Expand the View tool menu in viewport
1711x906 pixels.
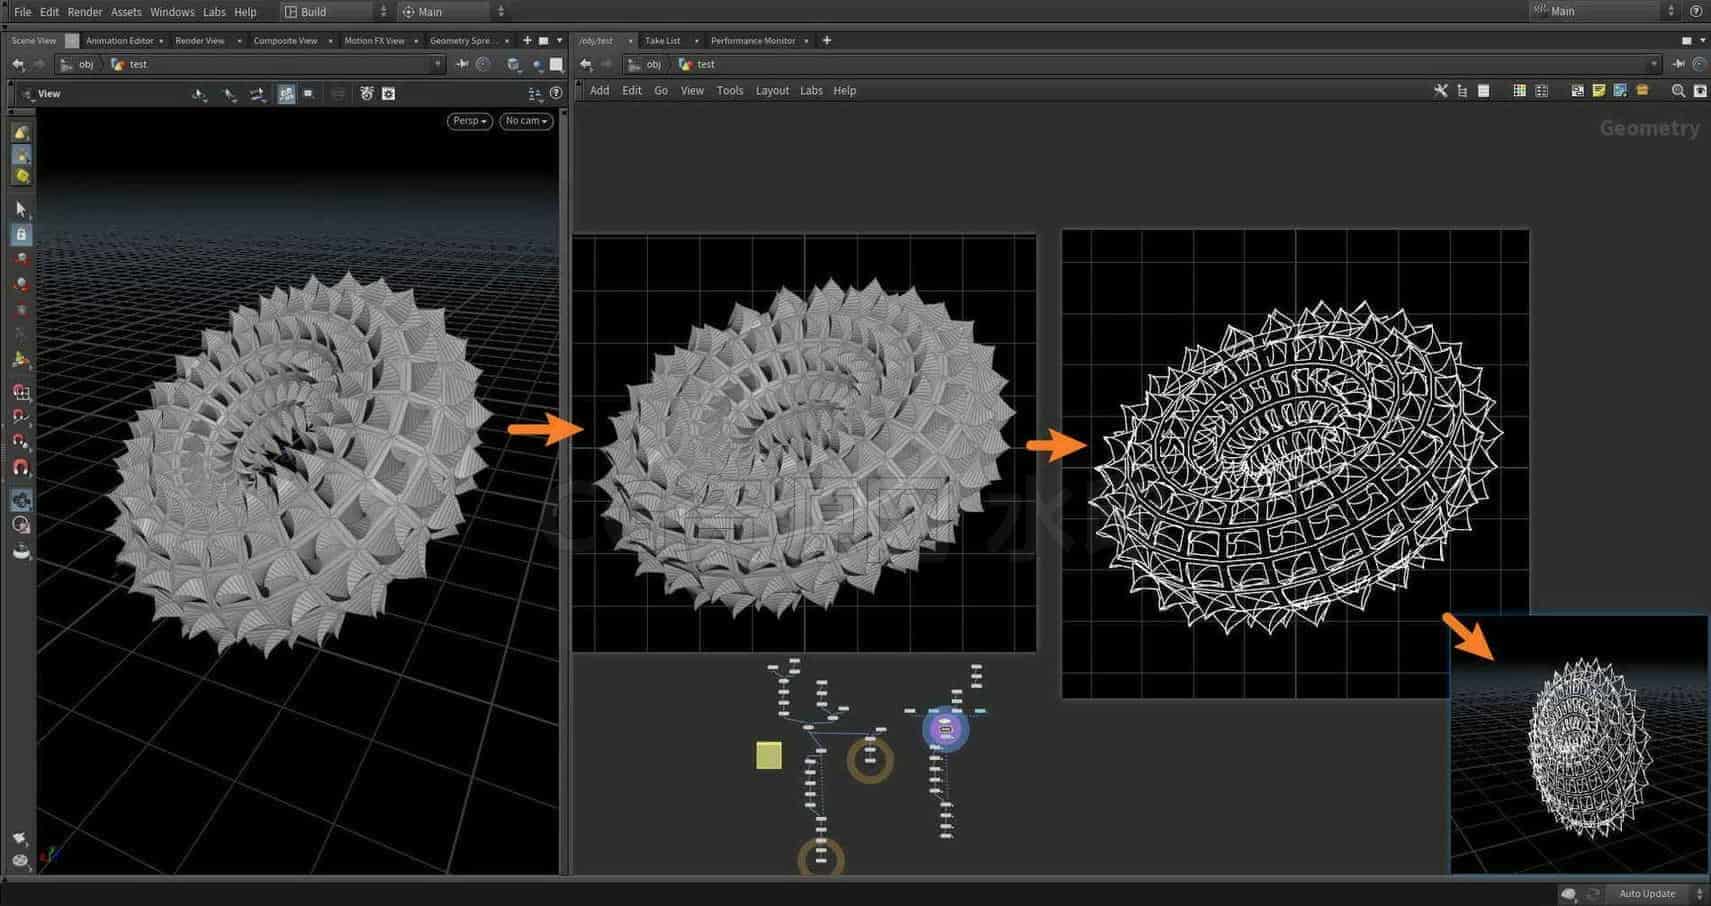click(41, 93)
